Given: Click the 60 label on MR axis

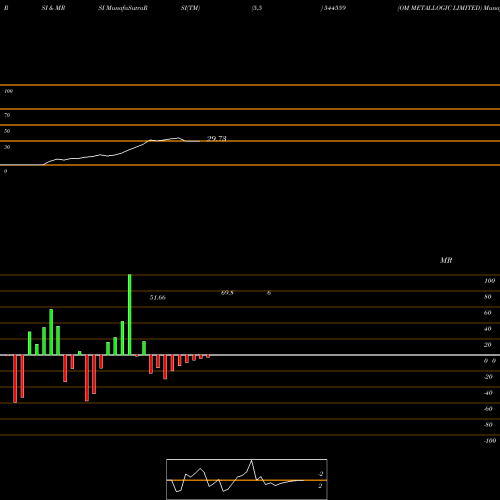Looking at the screenshot, I should coord(488,313).
